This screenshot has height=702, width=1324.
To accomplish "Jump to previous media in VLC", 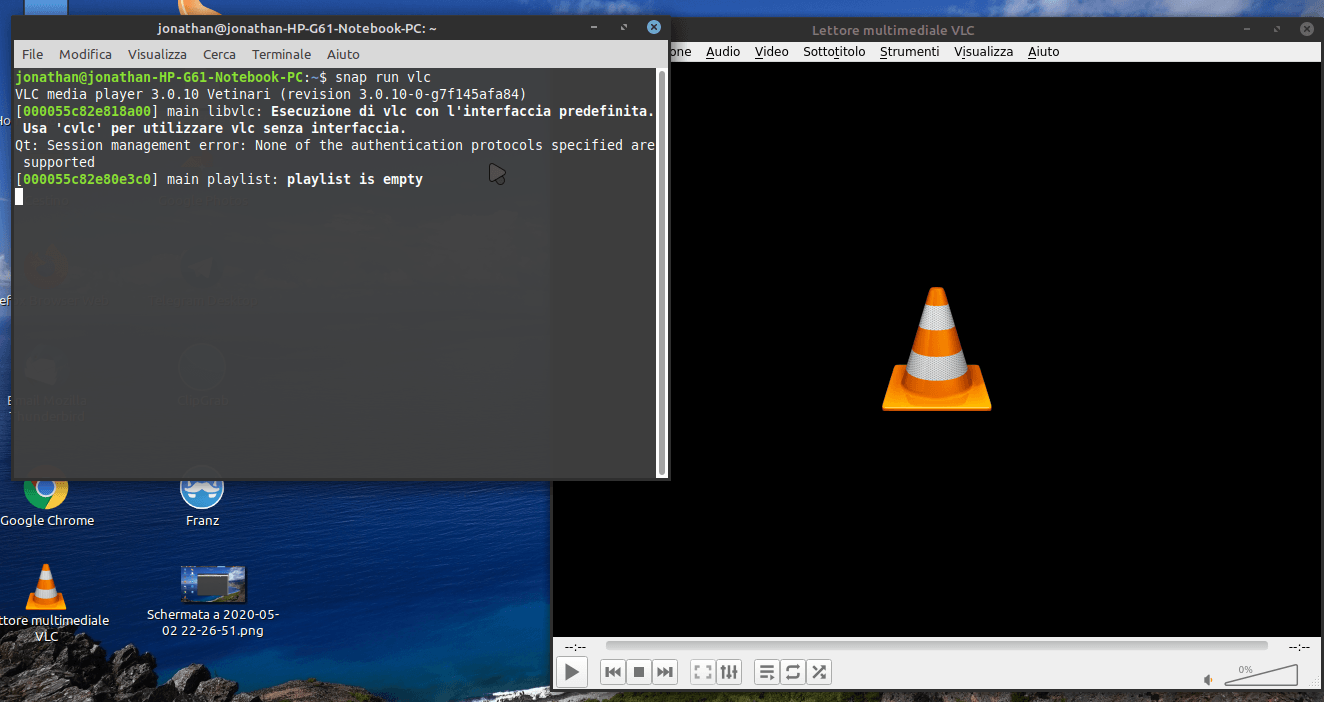I will point(613,672).
